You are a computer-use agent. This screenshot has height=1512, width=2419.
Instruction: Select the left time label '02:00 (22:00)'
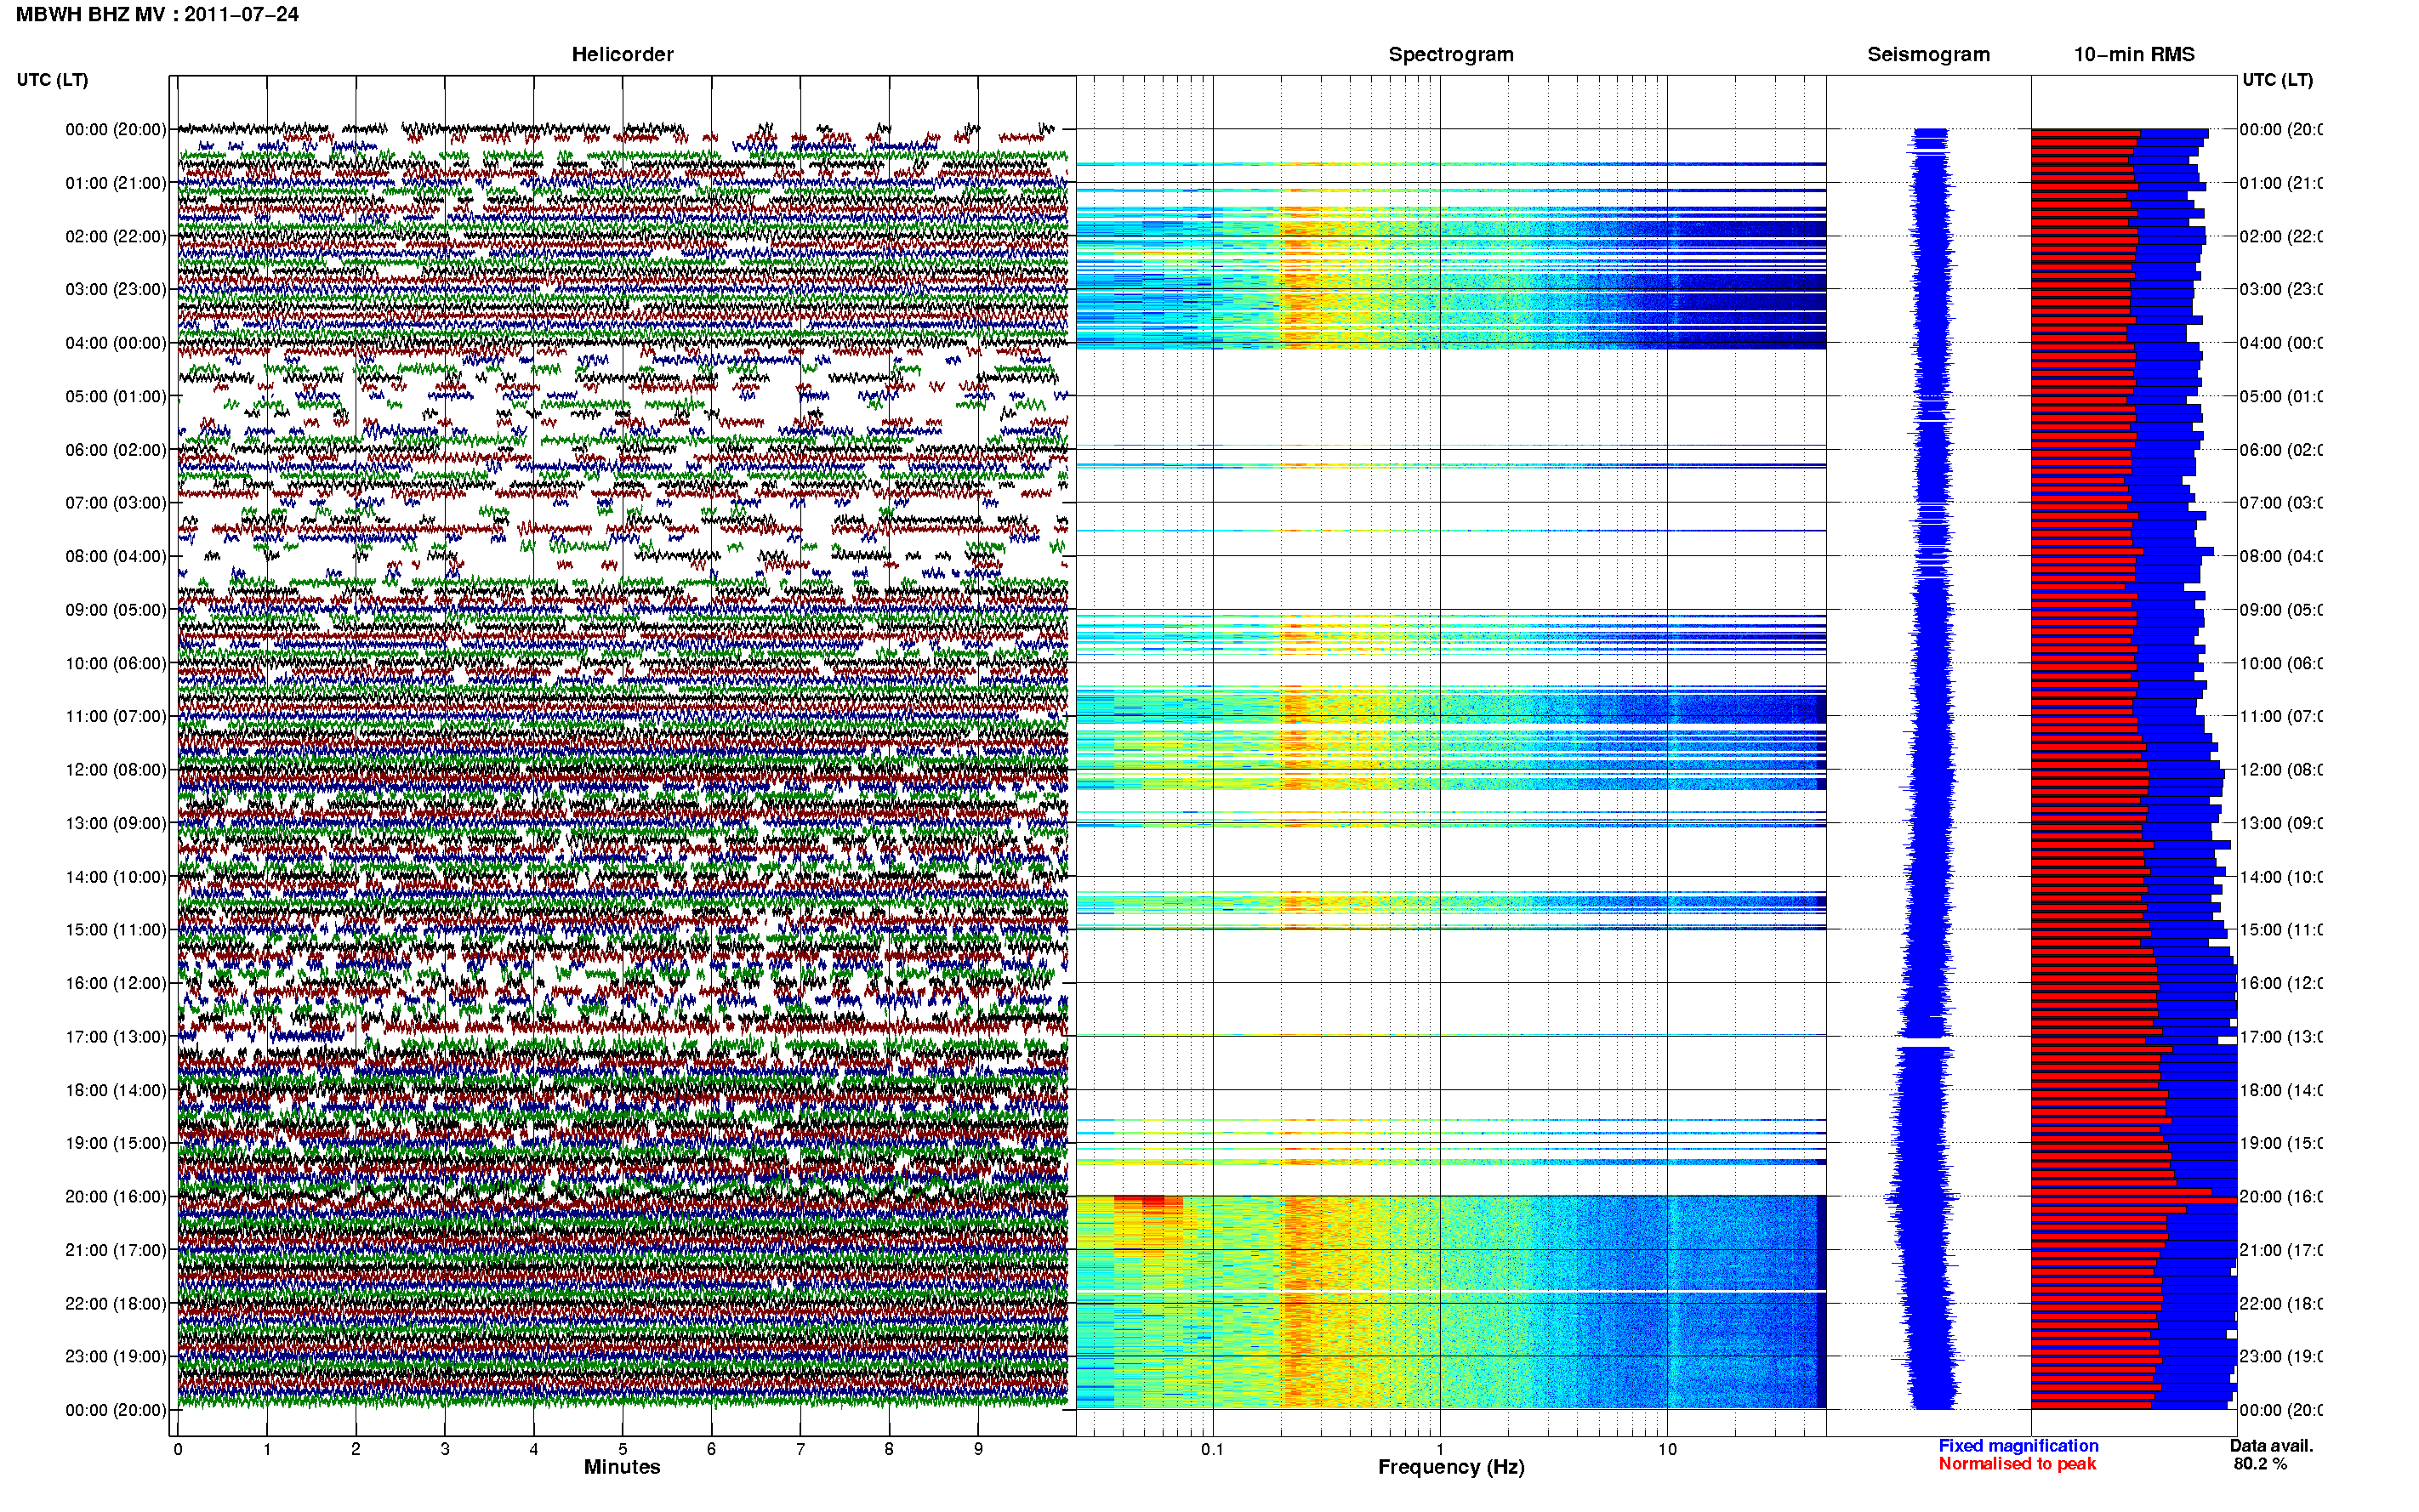point(116,236)
